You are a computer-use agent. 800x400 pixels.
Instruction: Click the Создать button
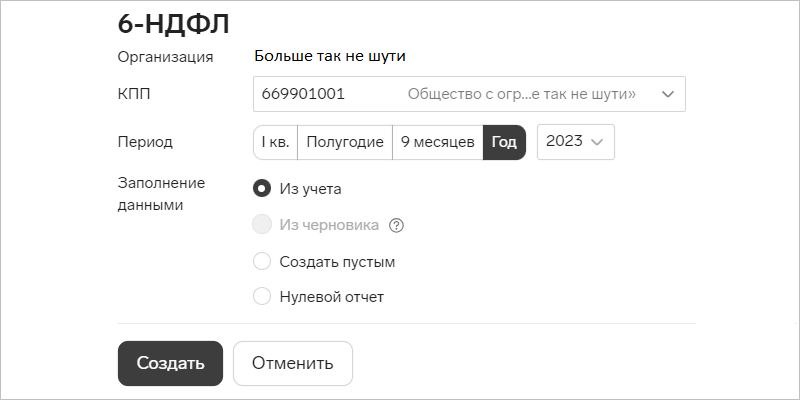click(x=170, y=363)
